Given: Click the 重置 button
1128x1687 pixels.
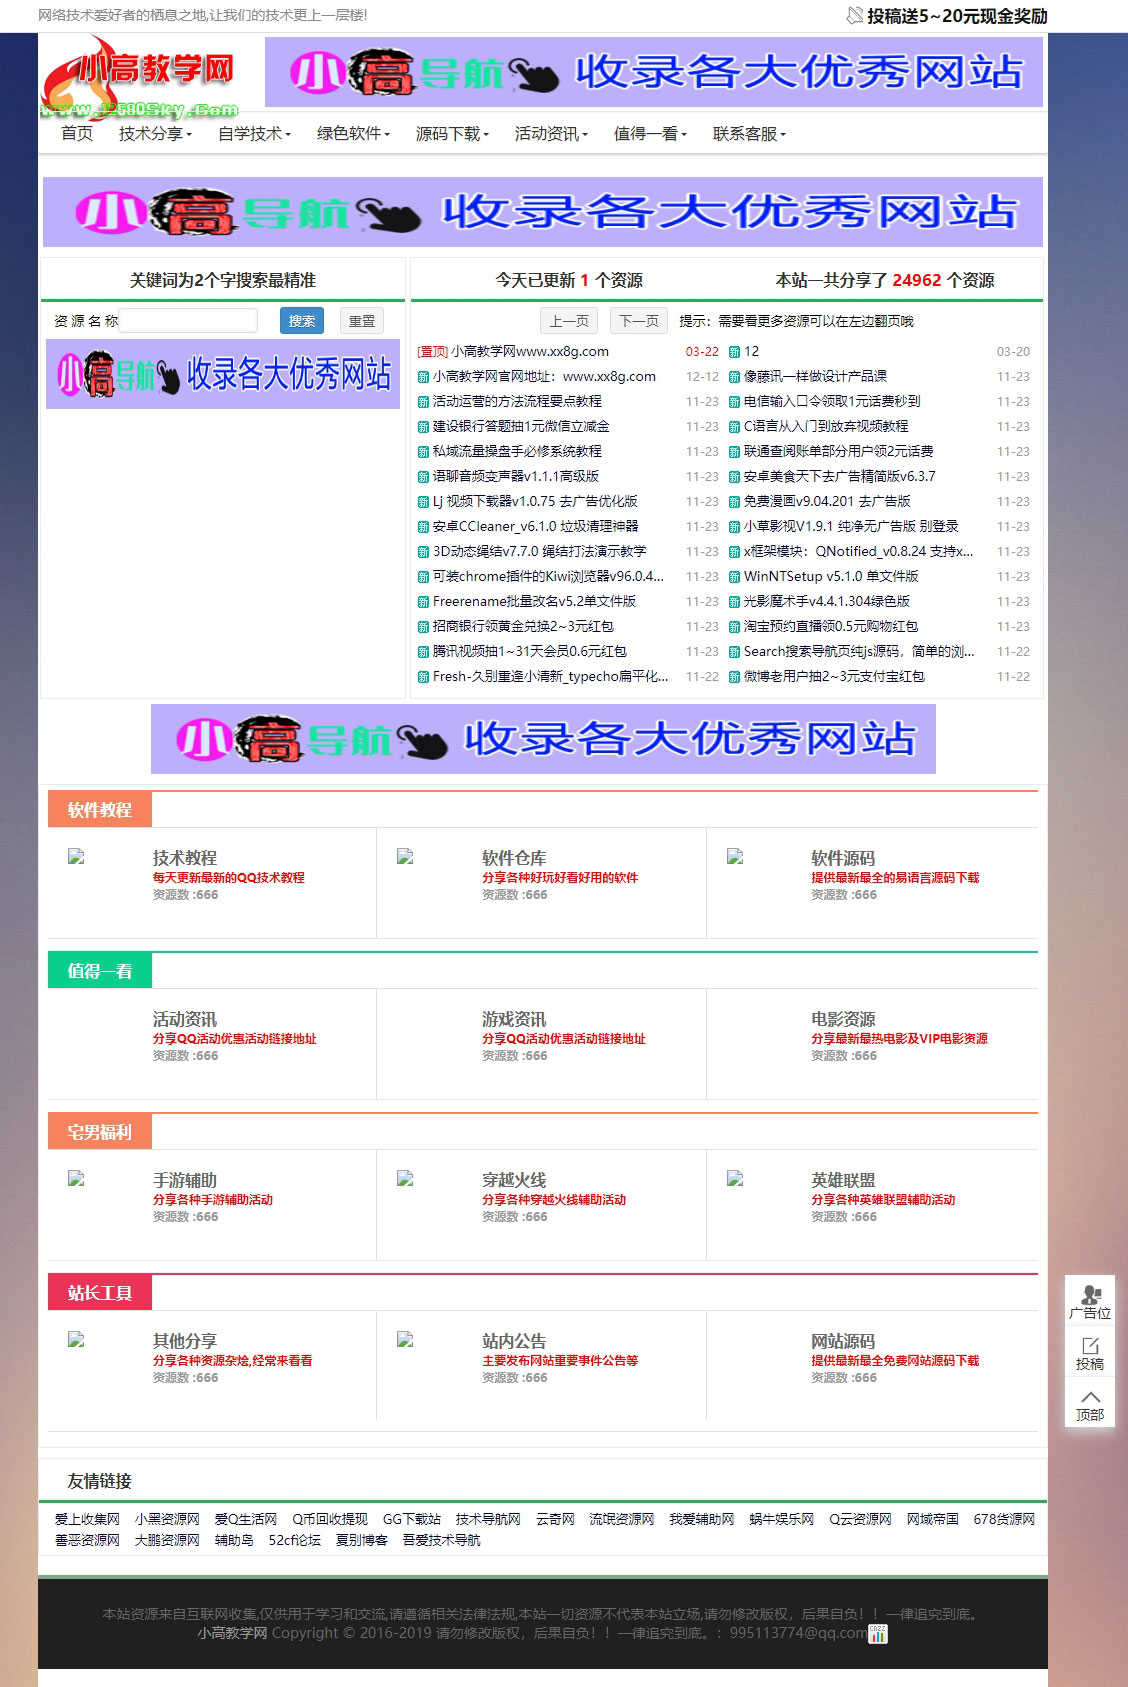Looking at the screenshot, I should [x=362, y=320].
